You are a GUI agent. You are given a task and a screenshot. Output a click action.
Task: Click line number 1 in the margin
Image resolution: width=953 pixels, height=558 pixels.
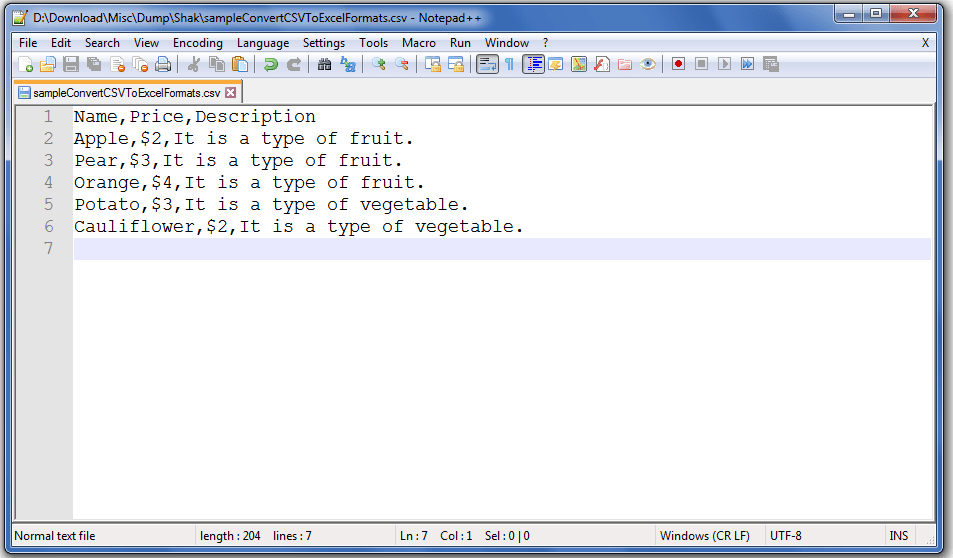click(49, 116)
